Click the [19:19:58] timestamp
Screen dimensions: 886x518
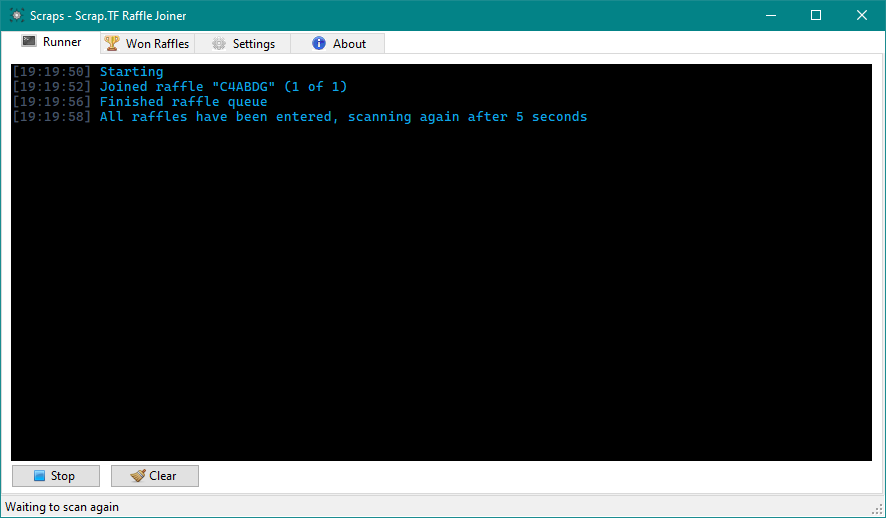(51, 117)
